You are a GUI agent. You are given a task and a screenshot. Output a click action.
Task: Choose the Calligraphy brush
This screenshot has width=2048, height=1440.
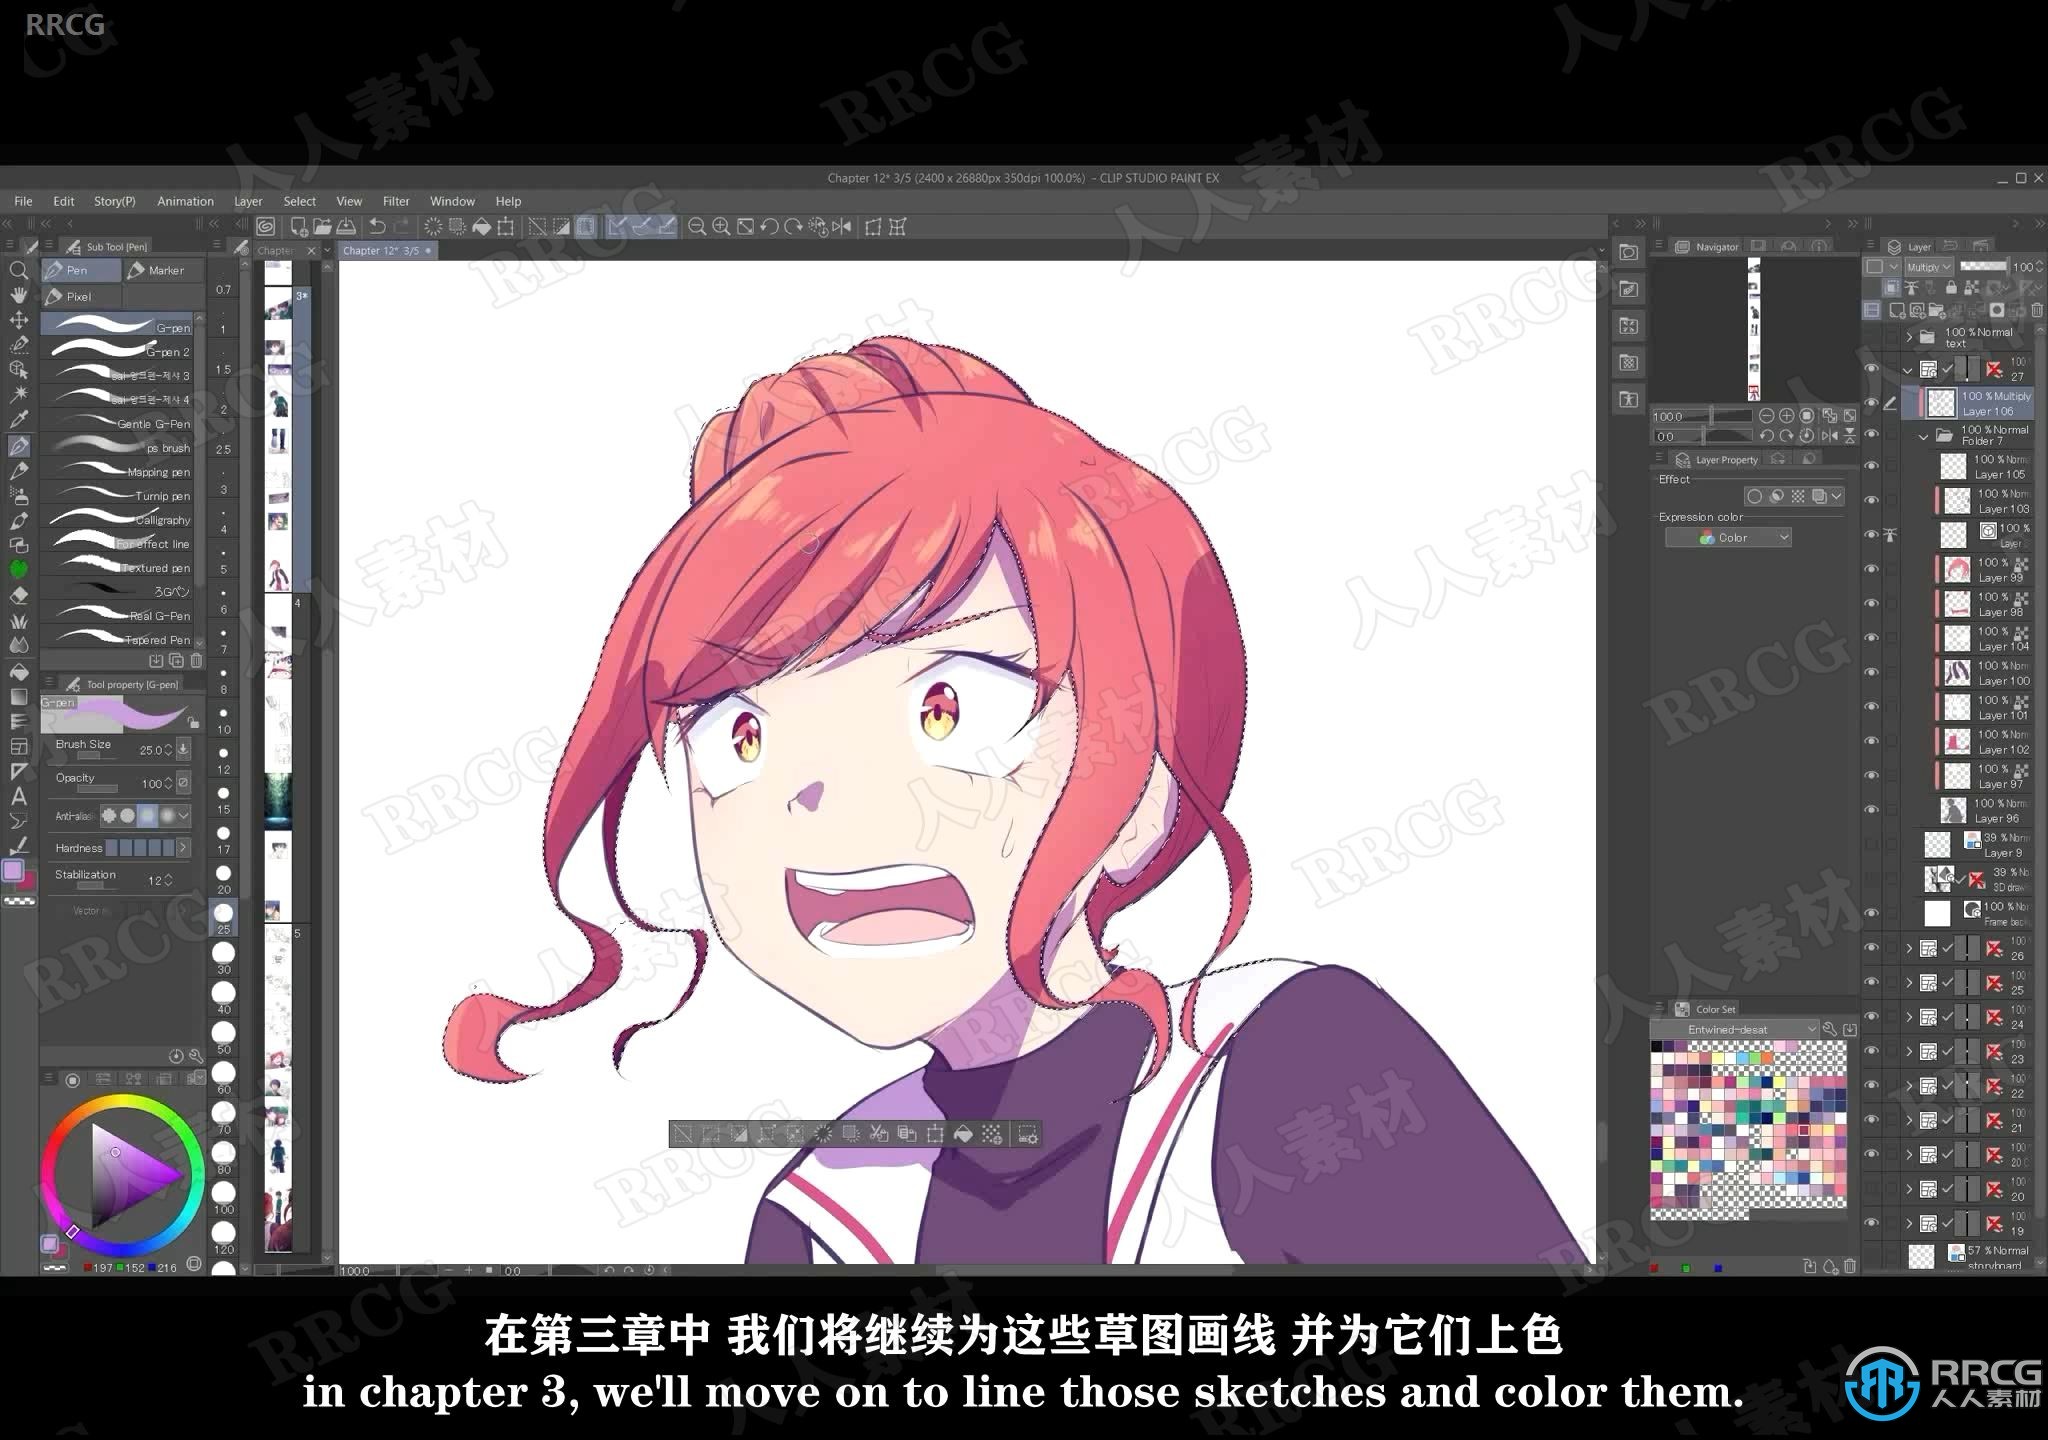121,519
